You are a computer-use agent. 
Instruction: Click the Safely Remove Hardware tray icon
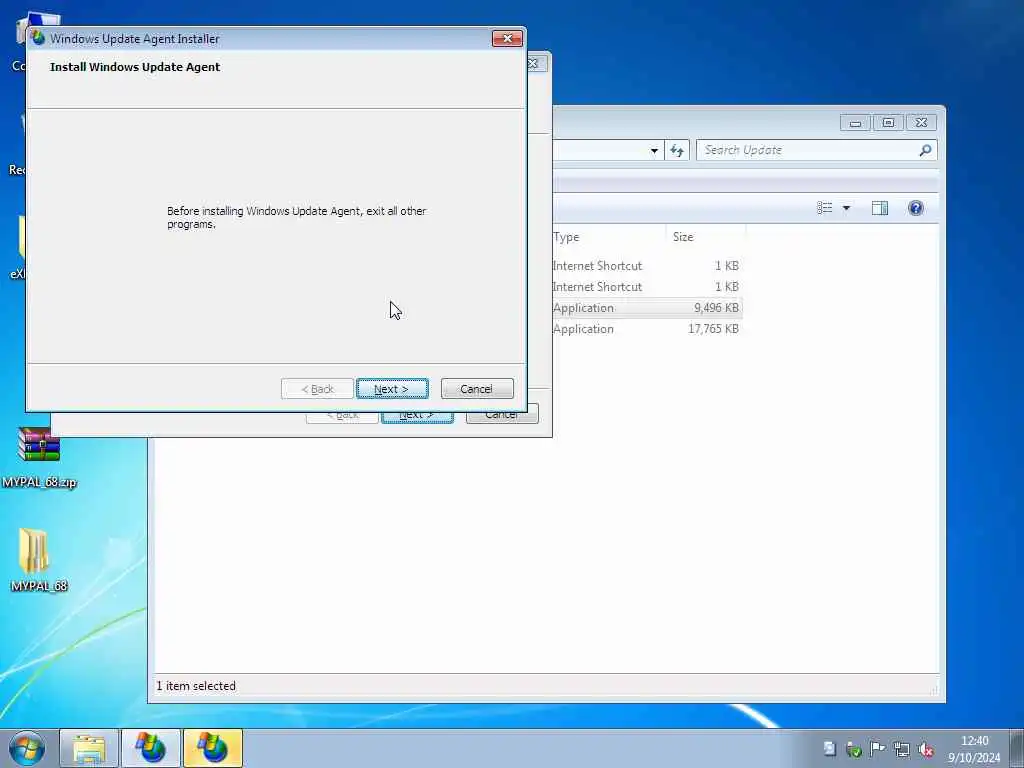point(854,749)
